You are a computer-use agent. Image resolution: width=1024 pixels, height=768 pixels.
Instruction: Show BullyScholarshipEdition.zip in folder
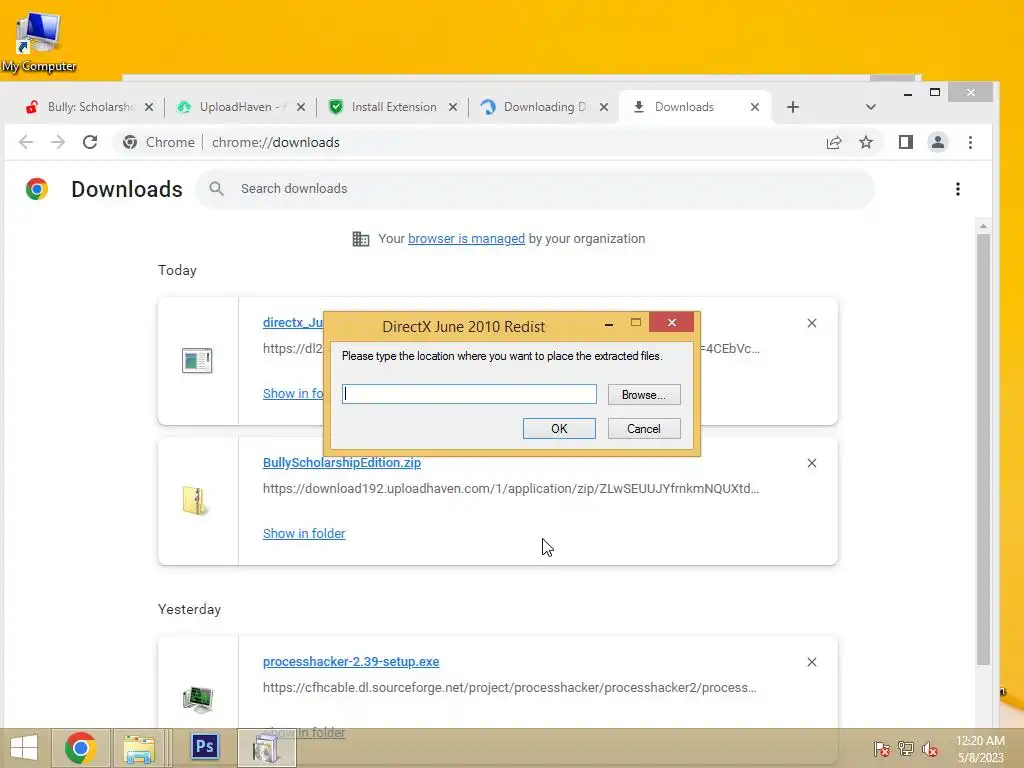[x=304, y=534]
